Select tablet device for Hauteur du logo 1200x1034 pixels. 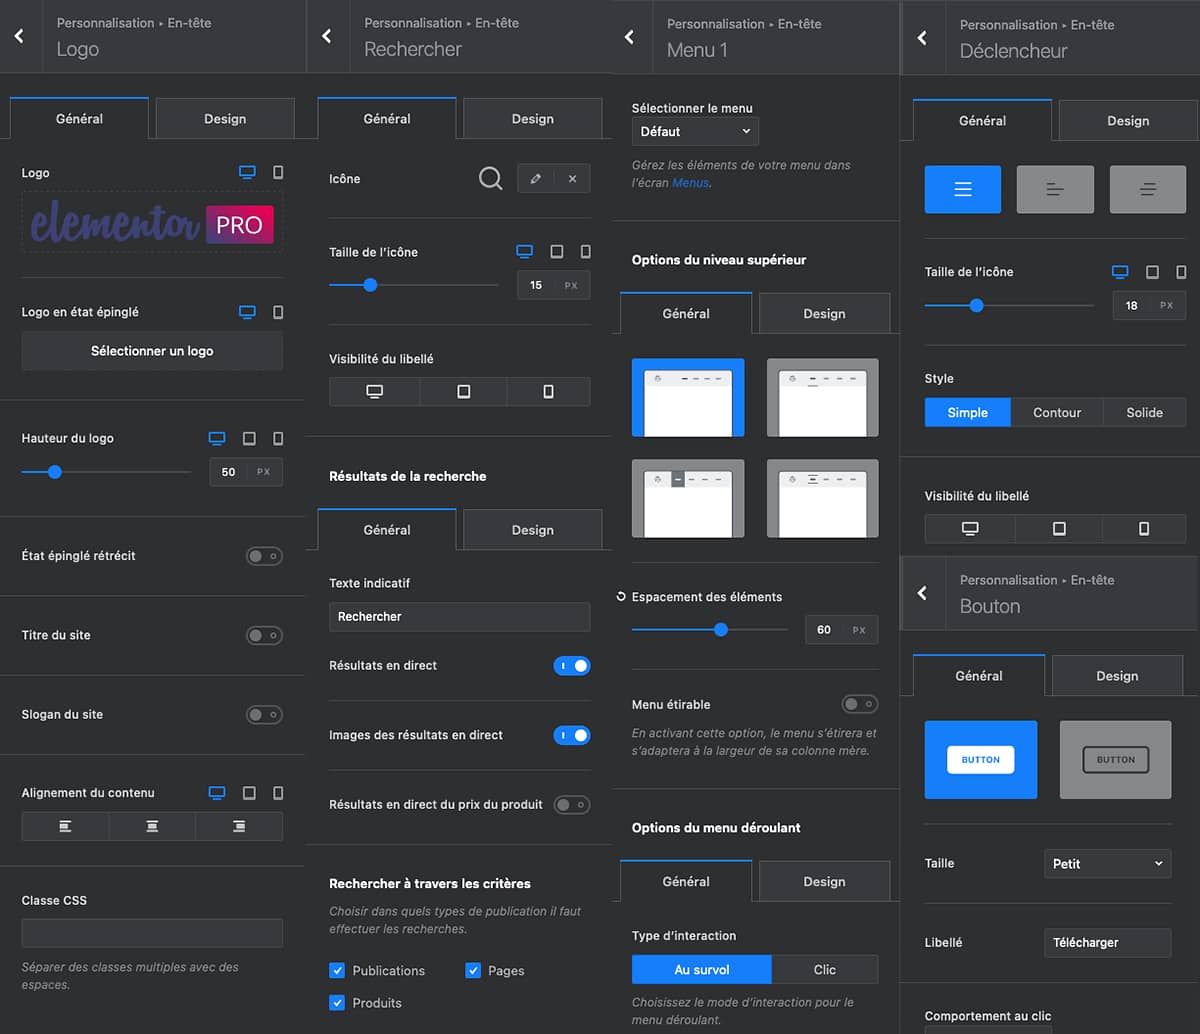pos(249,438)
